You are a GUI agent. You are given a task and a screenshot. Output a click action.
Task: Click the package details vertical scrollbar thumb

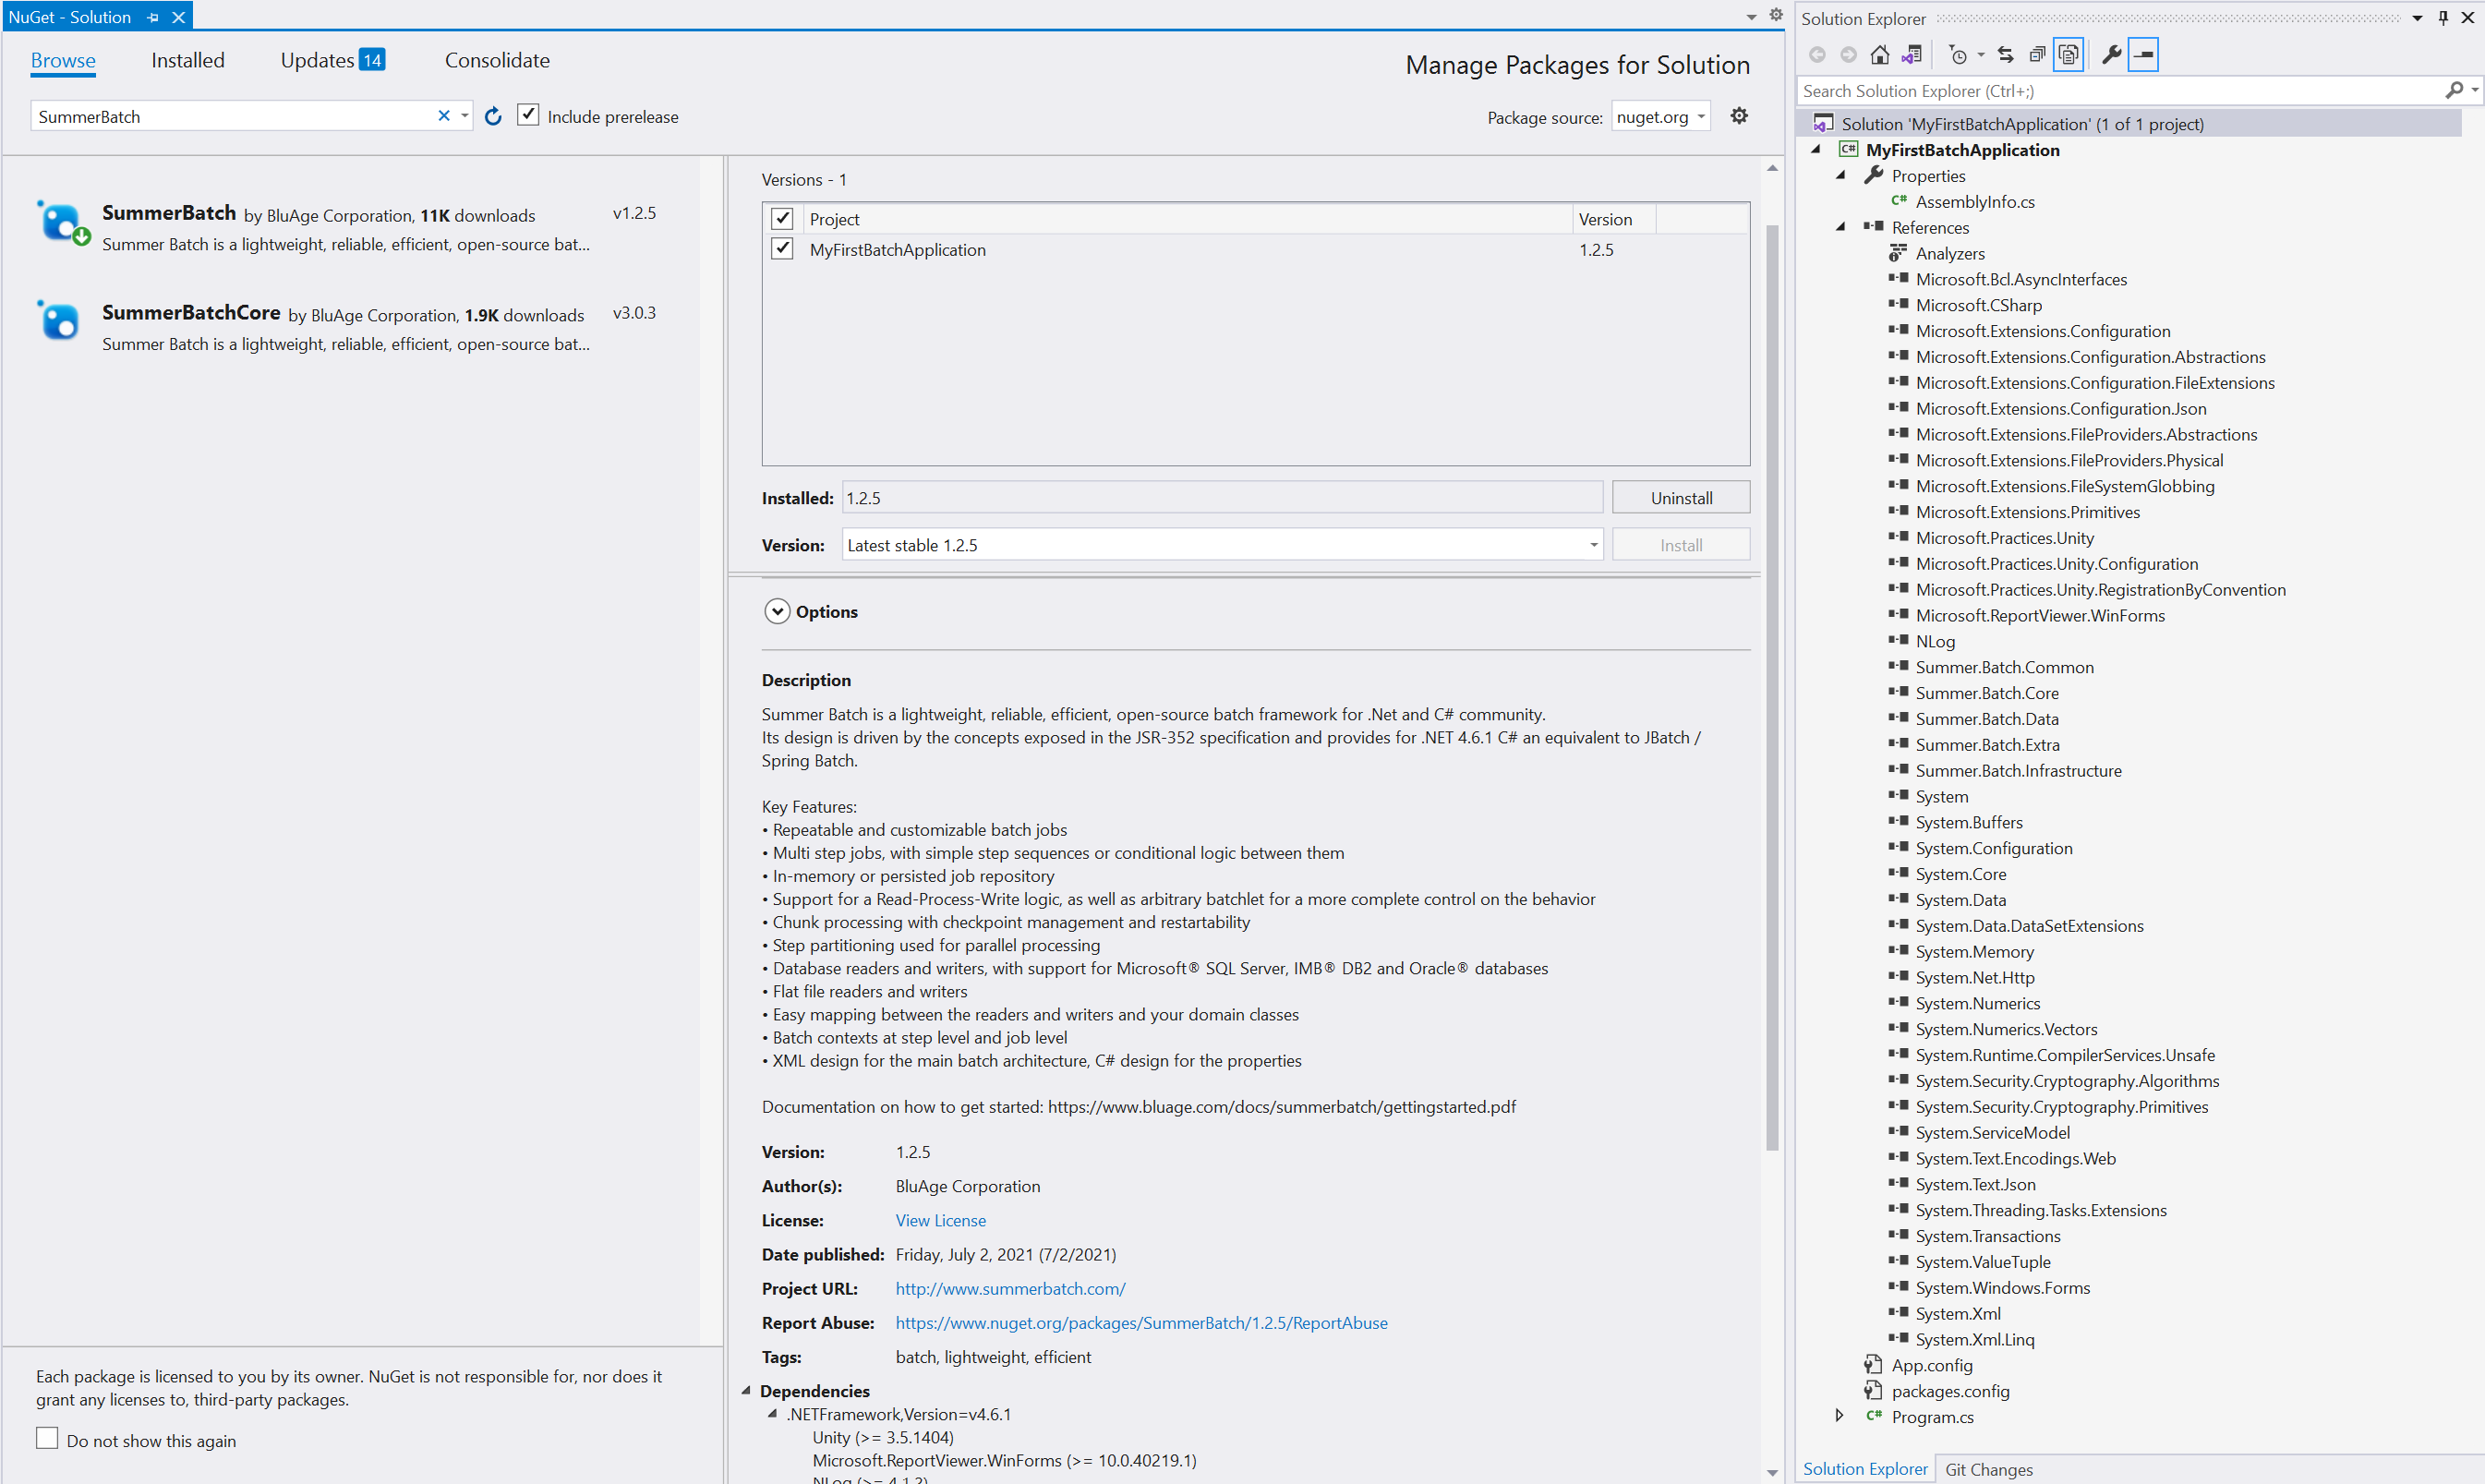point(1771,687)
